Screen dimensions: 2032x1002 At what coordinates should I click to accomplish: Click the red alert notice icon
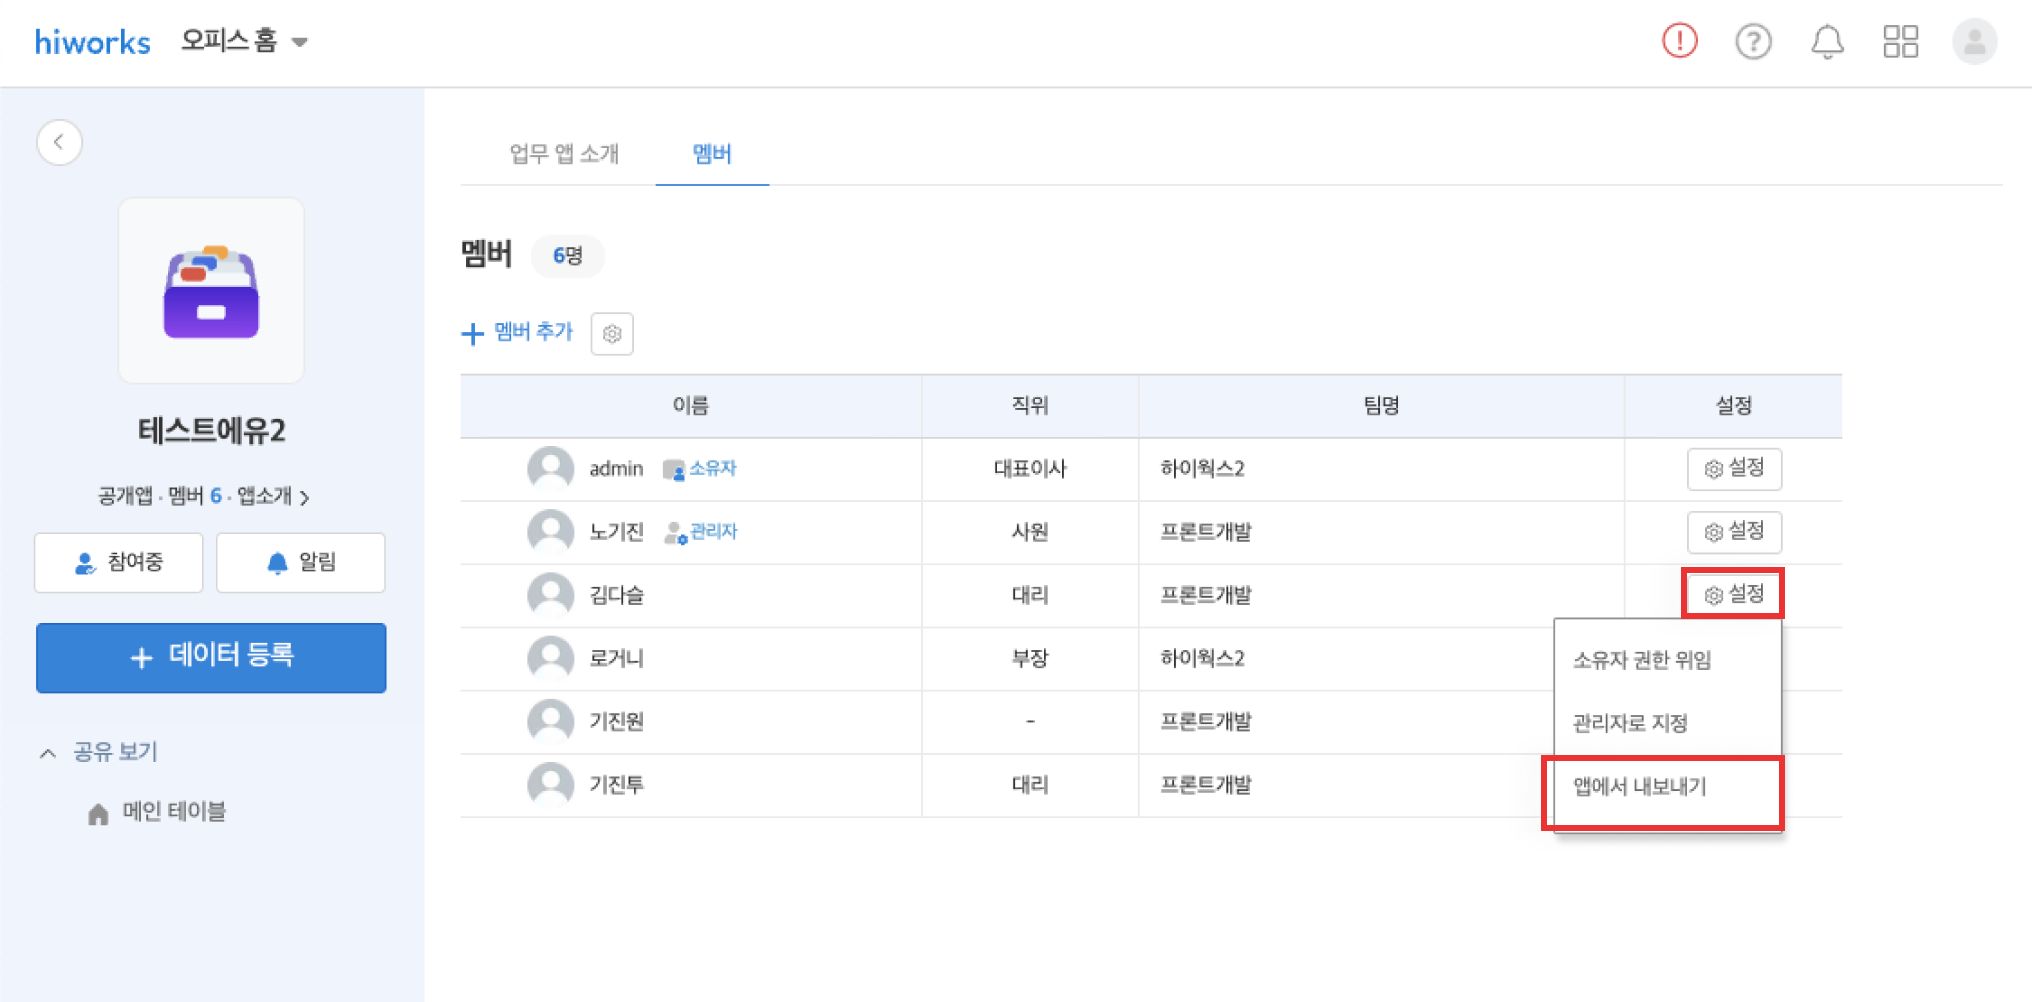coord(1679,41)
